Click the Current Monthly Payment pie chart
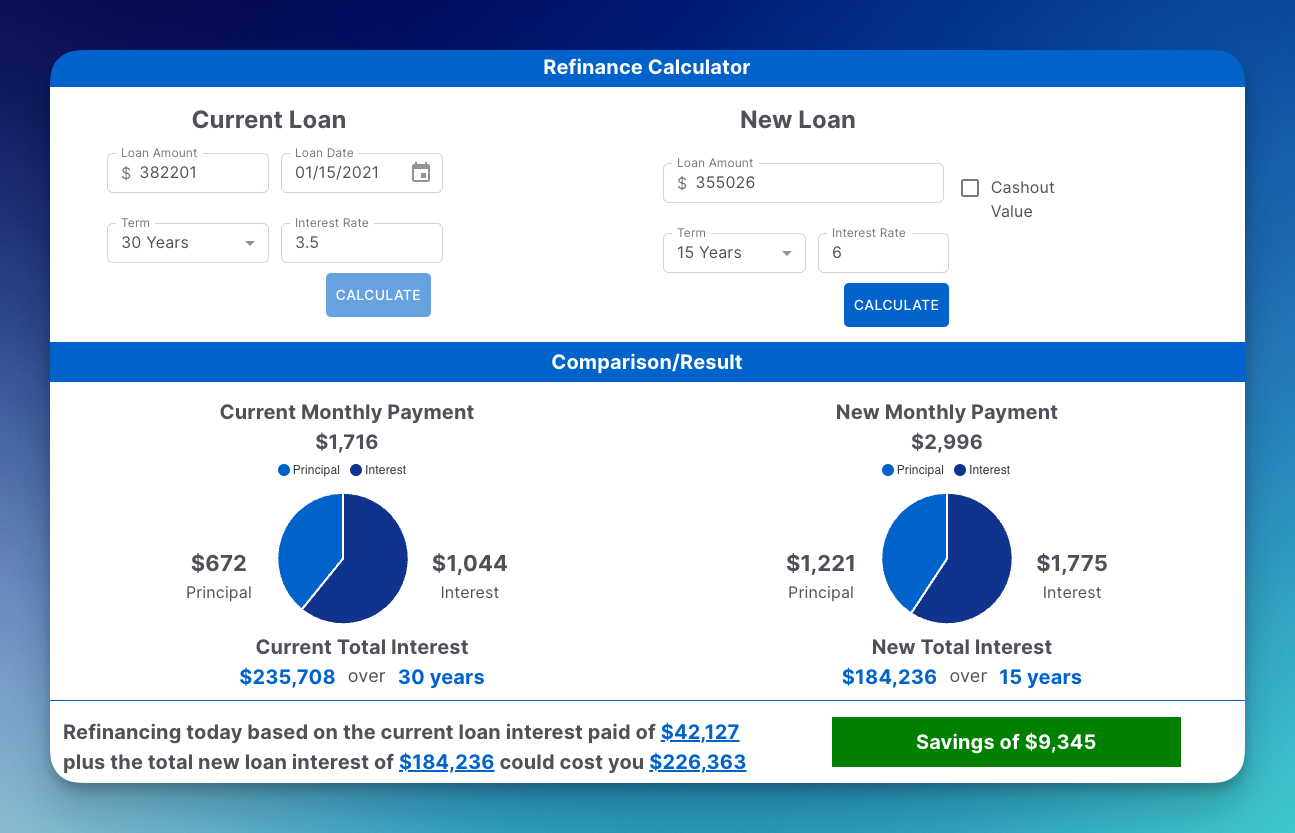Screen dimensions: 1295x833 [x=342, y=558]
